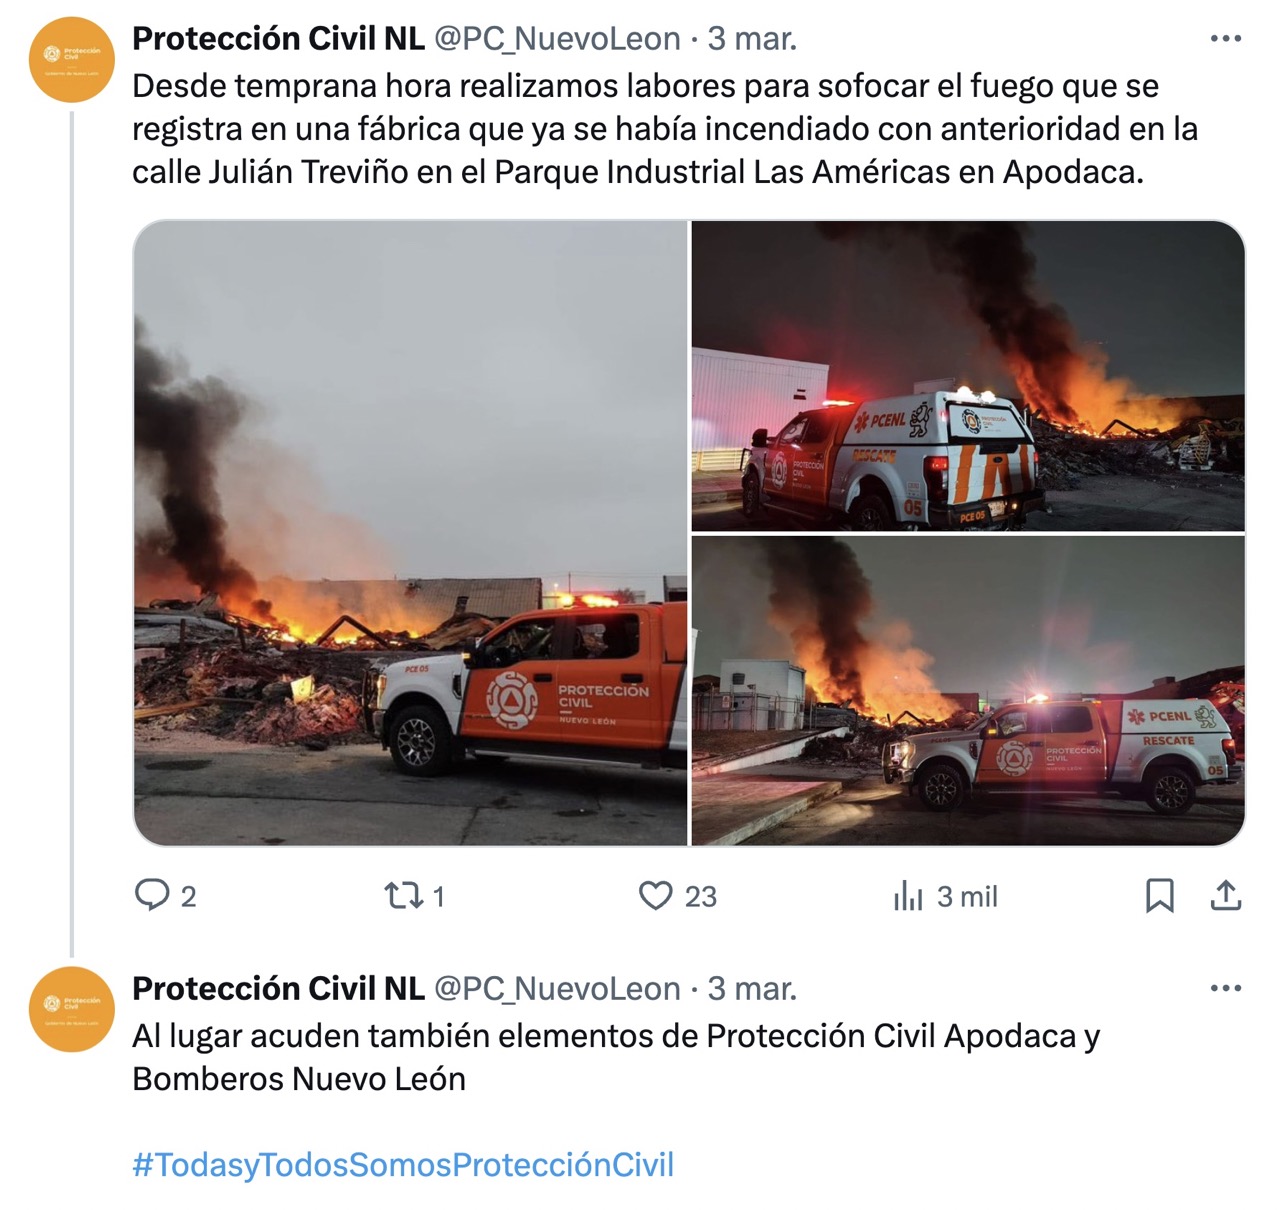Open the 3 mar. timestamp of first tweet
This screenshot has height=1210, width=1280.
point(752,39)
